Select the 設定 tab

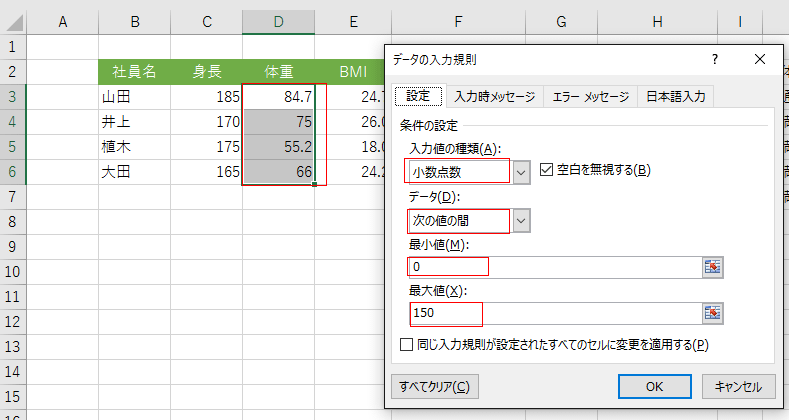coord(417,97)
